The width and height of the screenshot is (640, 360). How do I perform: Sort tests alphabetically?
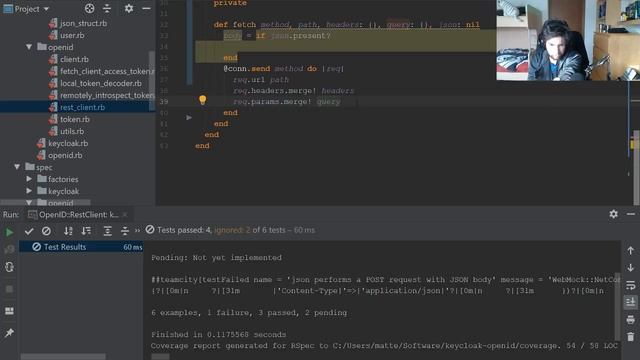pos(68,231)
